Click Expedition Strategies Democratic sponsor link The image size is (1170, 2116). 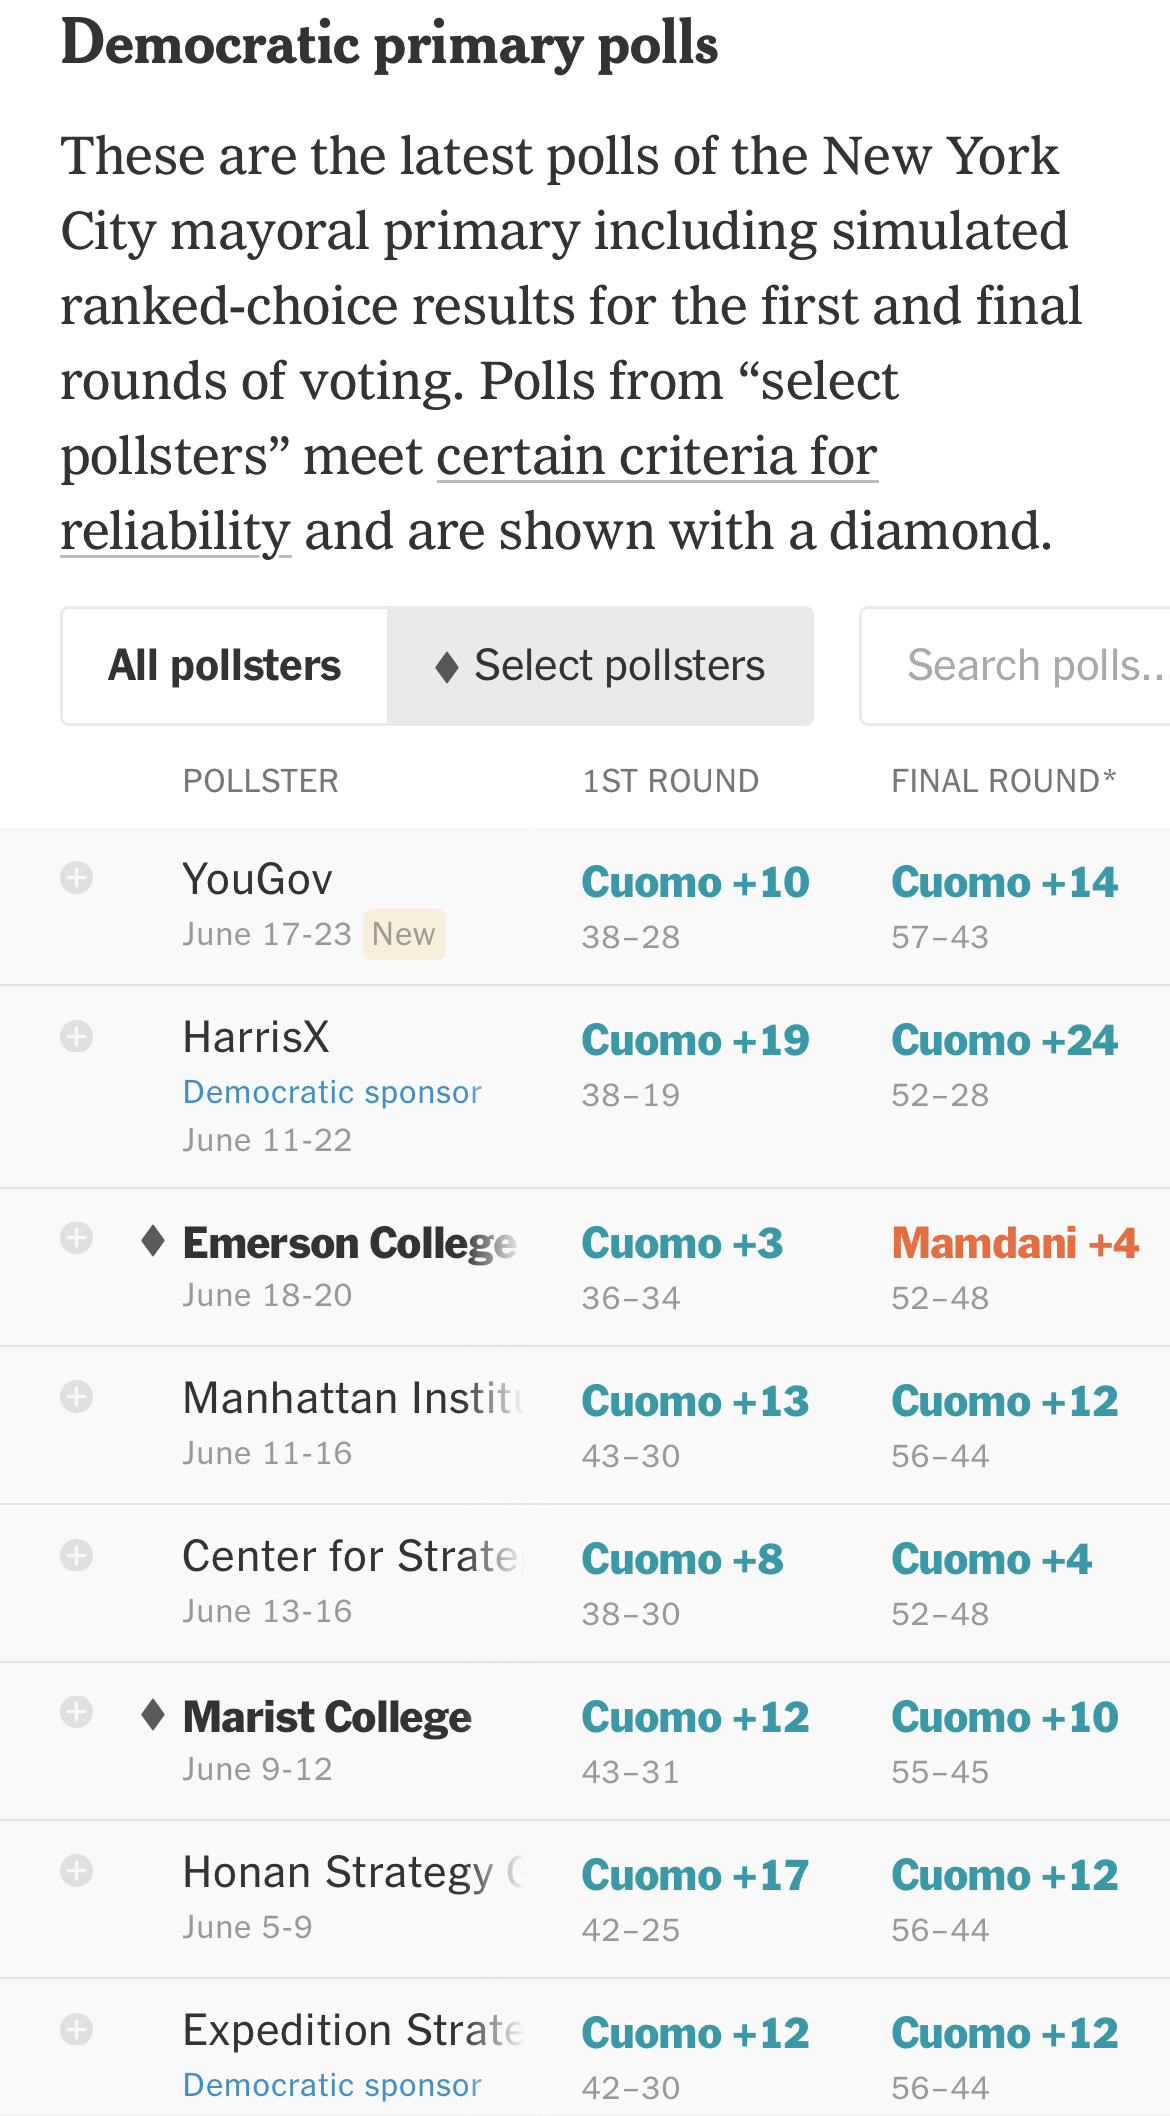pyautogui.click(x=332, y=2085)
